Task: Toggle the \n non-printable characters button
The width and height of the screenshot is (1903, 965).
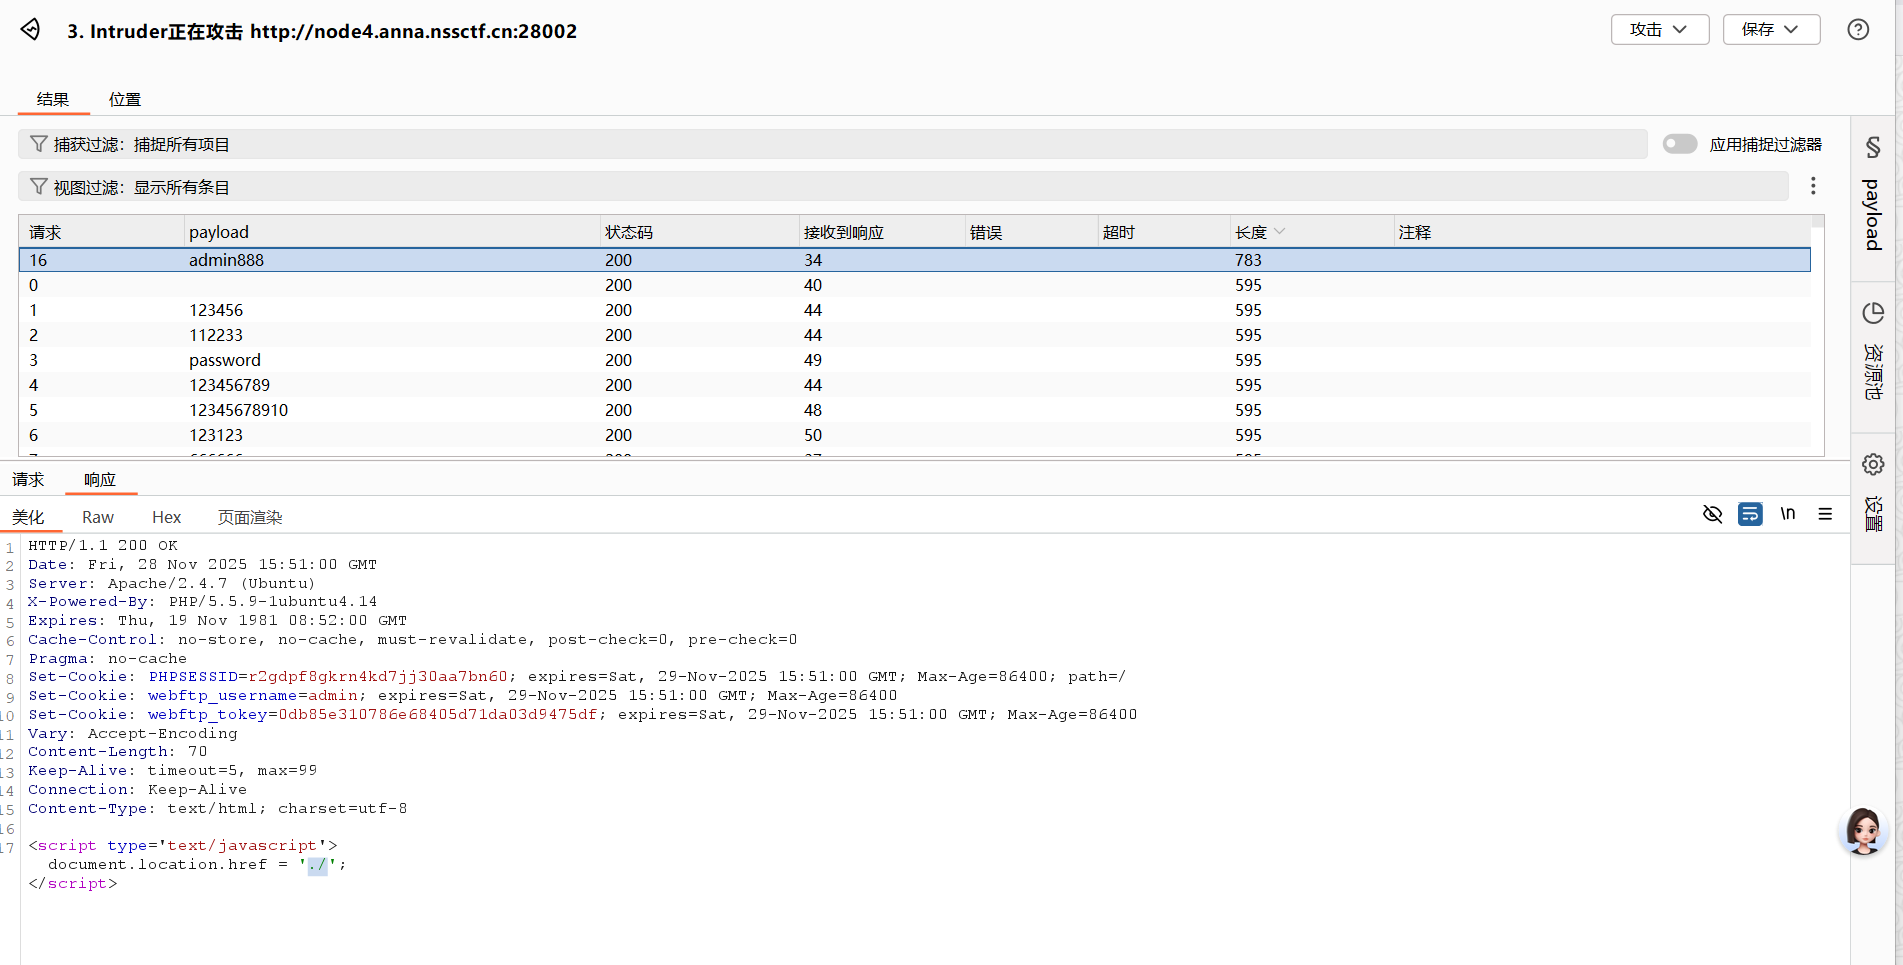Action: [x=1788, y=514]
